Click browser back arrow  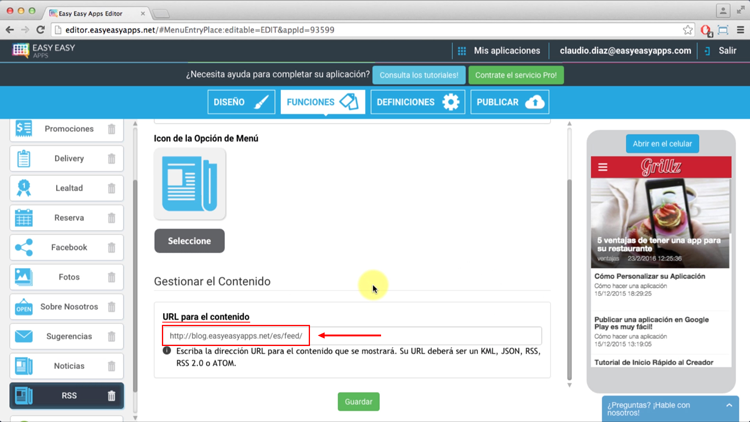pos(10,30)
